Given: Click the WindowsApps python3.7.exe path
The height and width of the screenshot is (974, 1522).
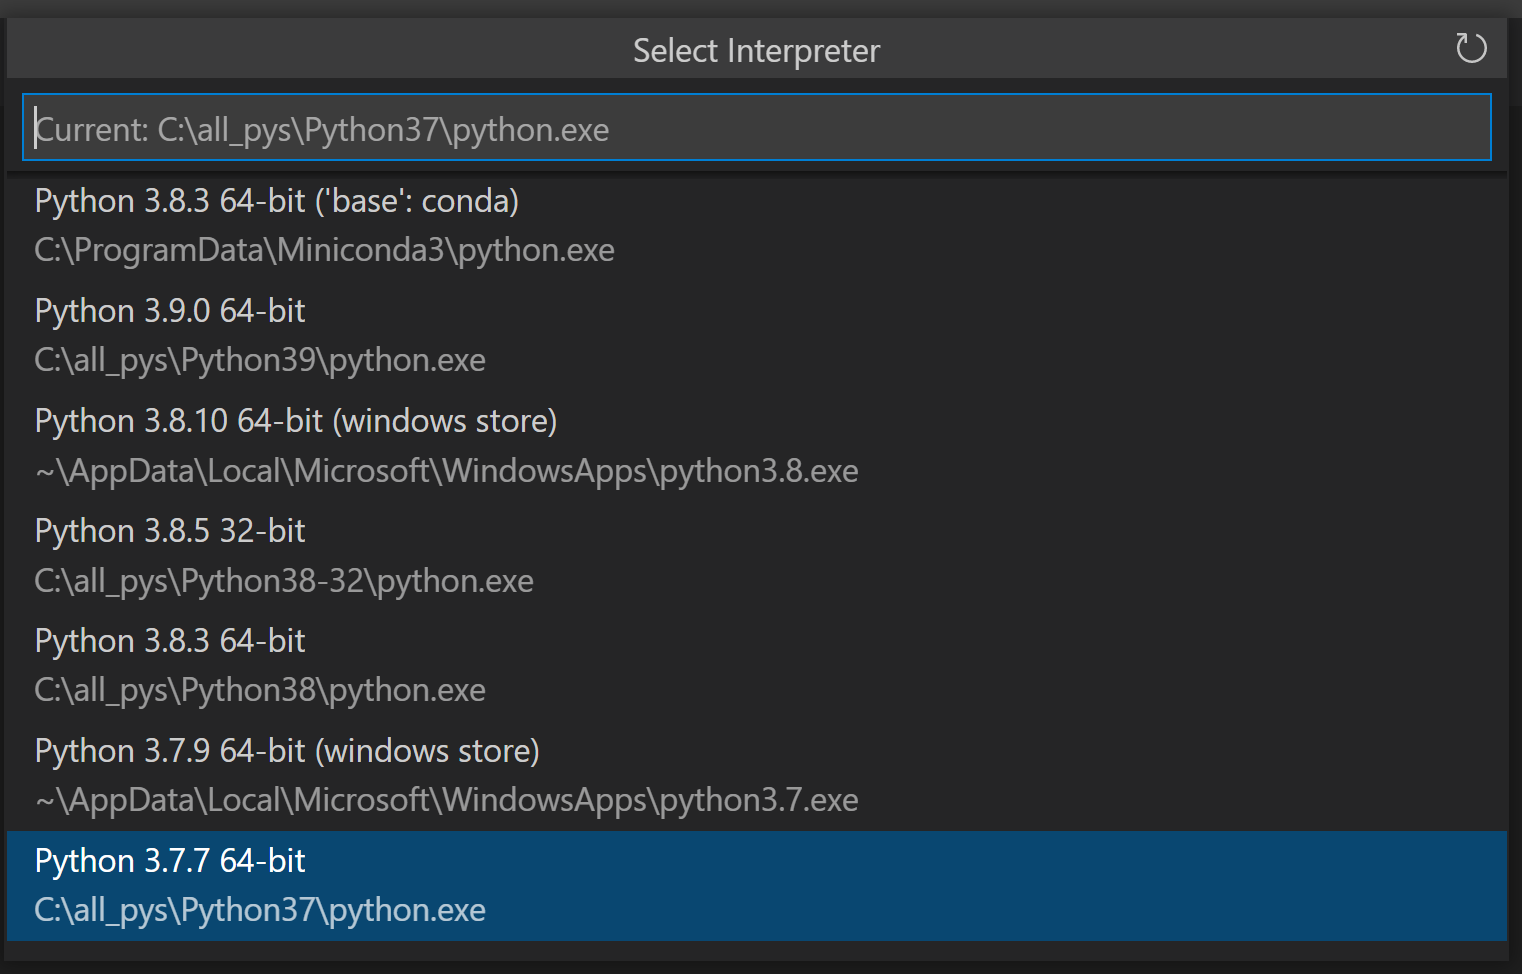Looking at the screenshot, I should (x=446, y=800).
